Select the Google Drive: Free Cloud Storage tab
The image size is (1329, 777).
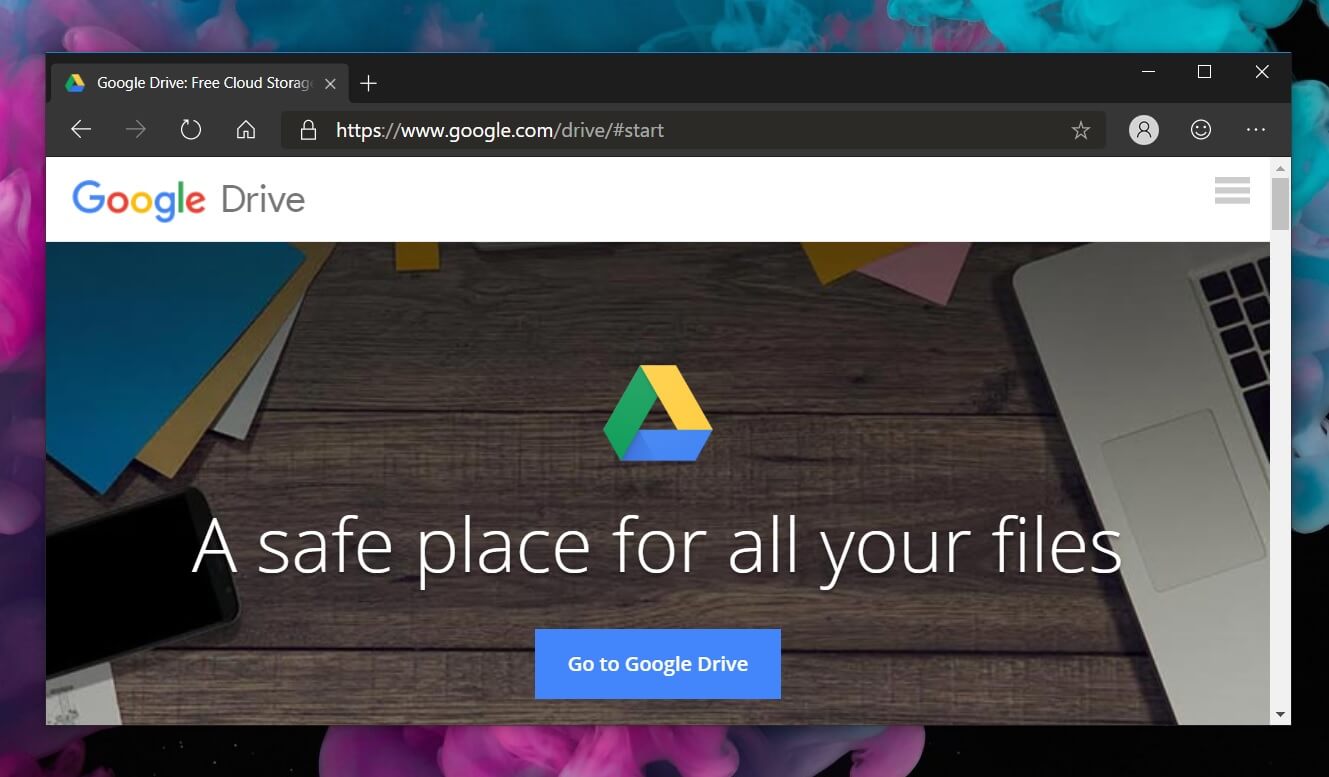coord(200,83)
